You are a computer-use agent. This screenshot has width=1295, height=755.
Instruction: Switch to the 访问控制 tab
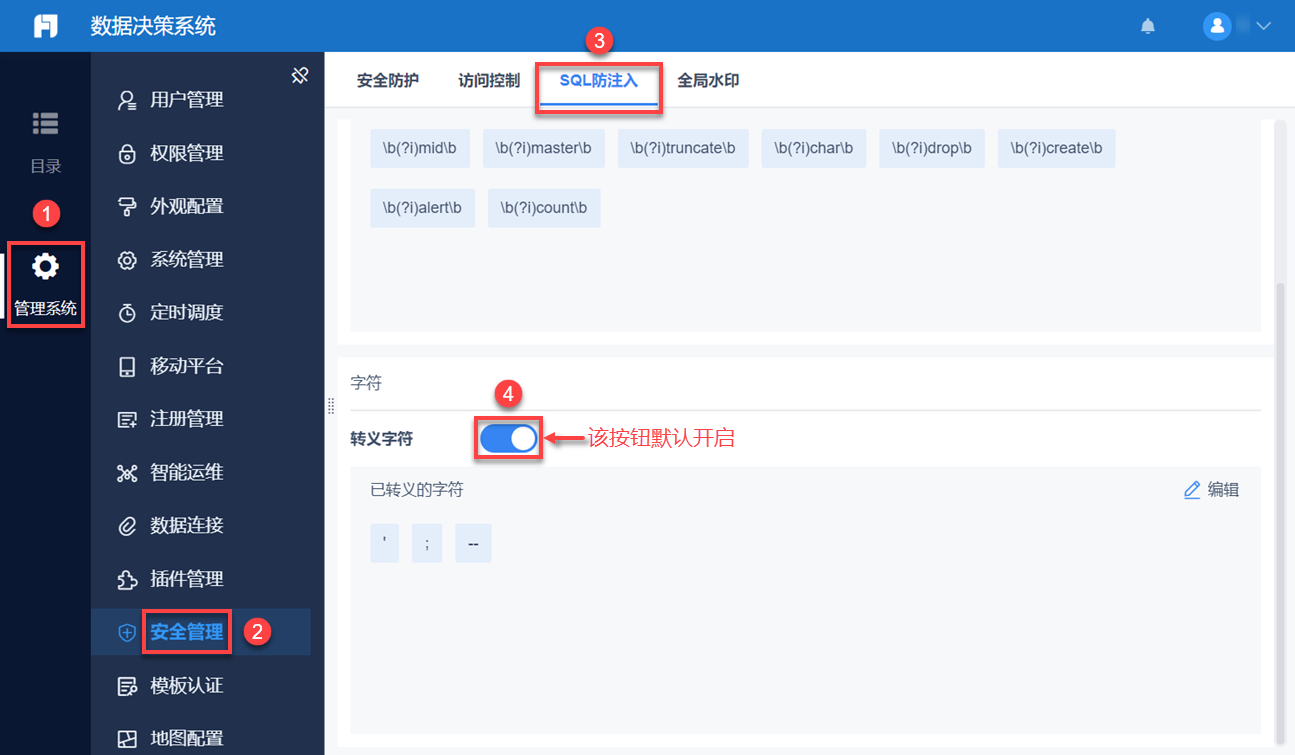tap(489, 81)
